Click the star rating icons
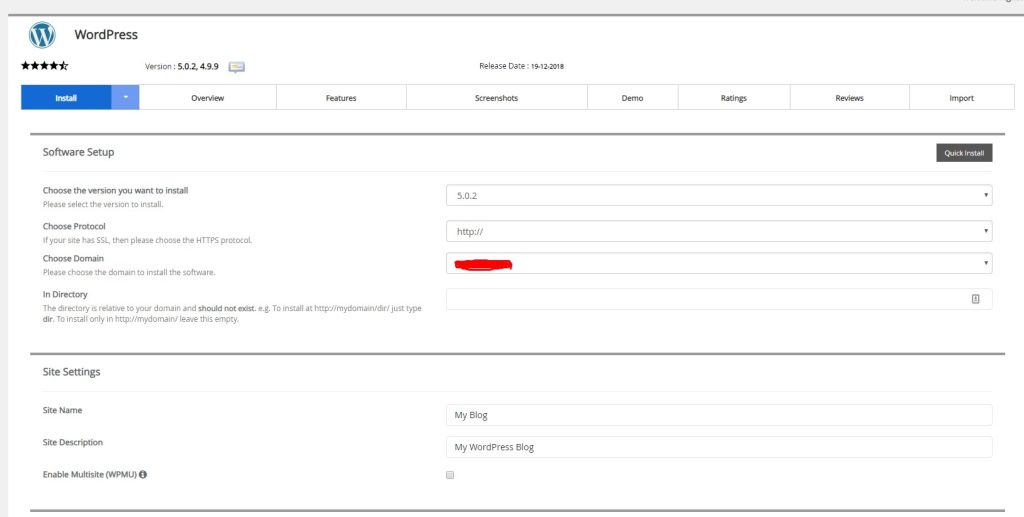The width and height of the screenshot is (1024, 517). (x=44, y=66)
